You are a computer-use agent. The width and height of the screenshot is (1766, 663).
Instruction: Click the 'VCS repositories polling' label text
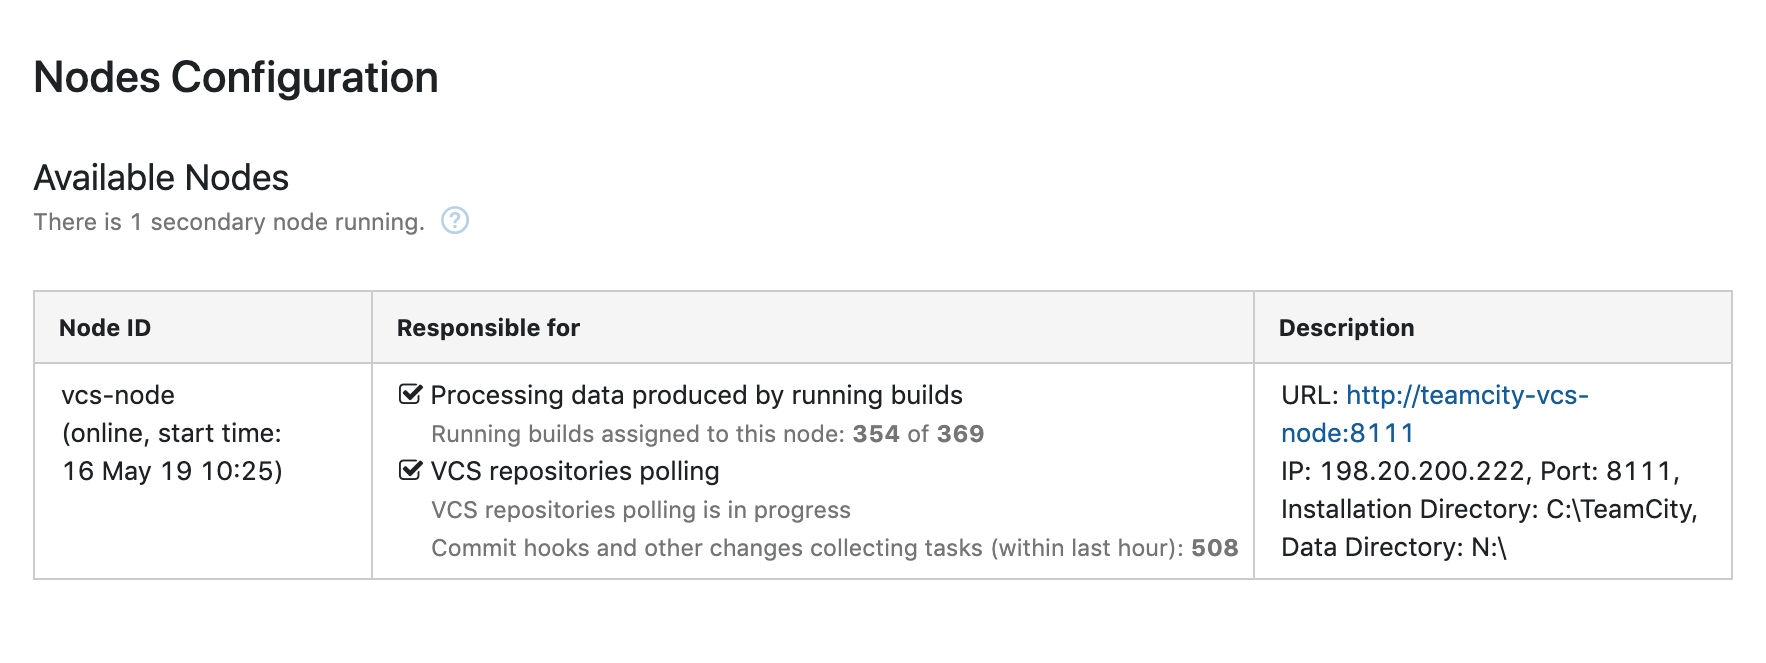click(575, 471)
